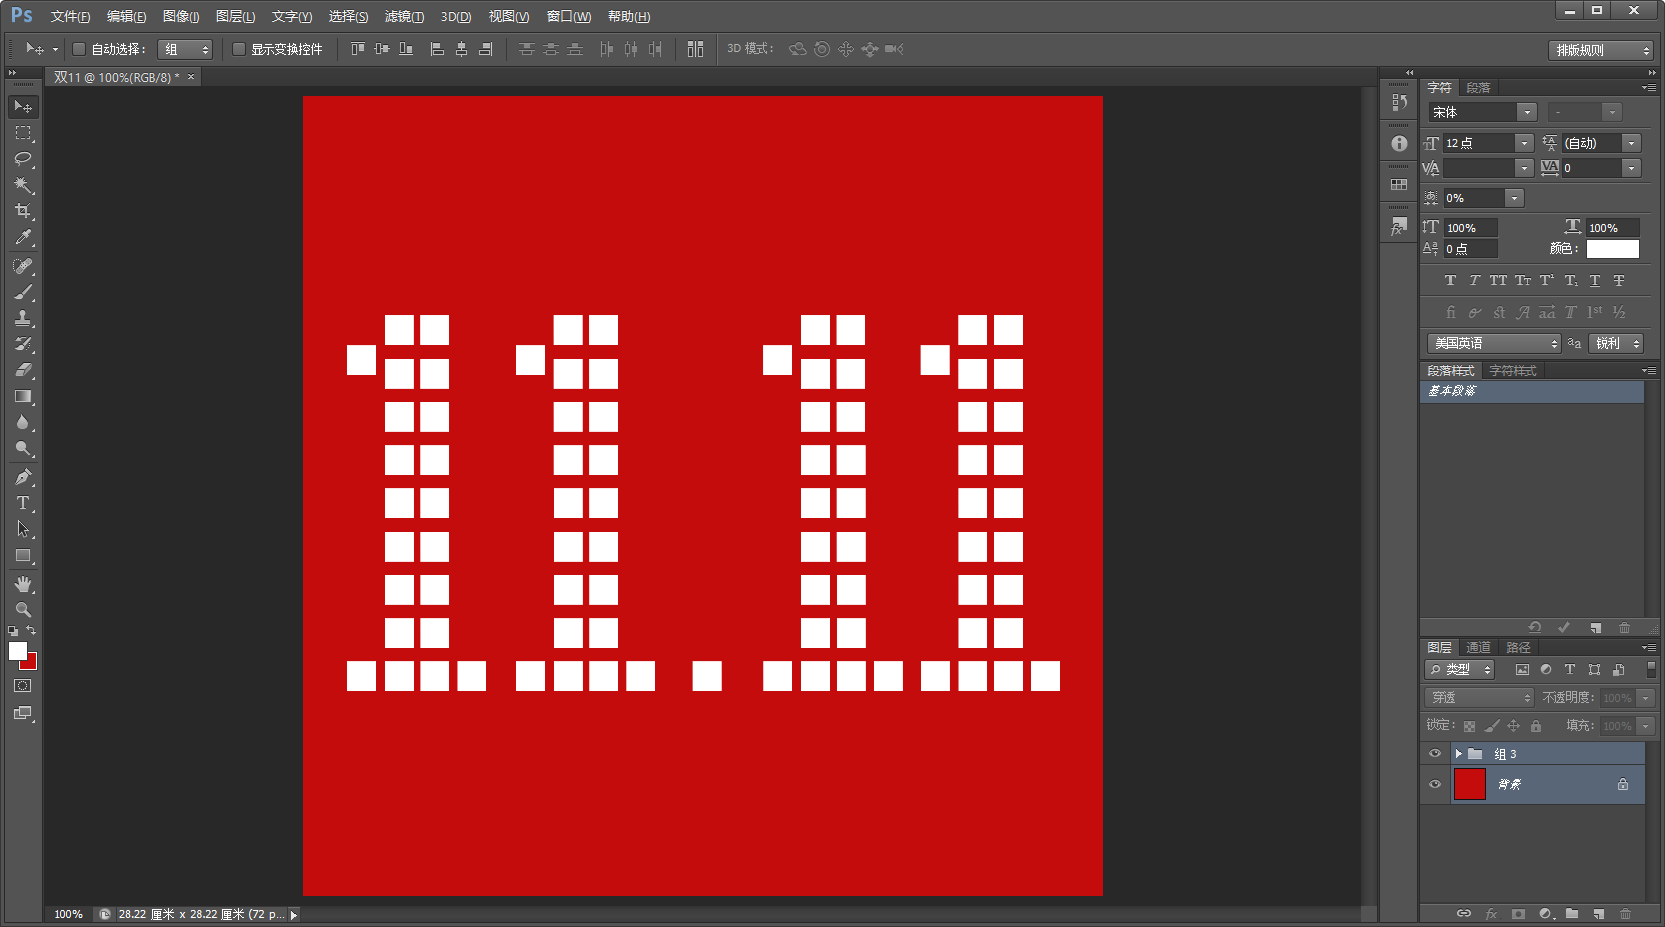Select the Move tool
Screen dimensions: 1665x927
[x=22, y=106]
